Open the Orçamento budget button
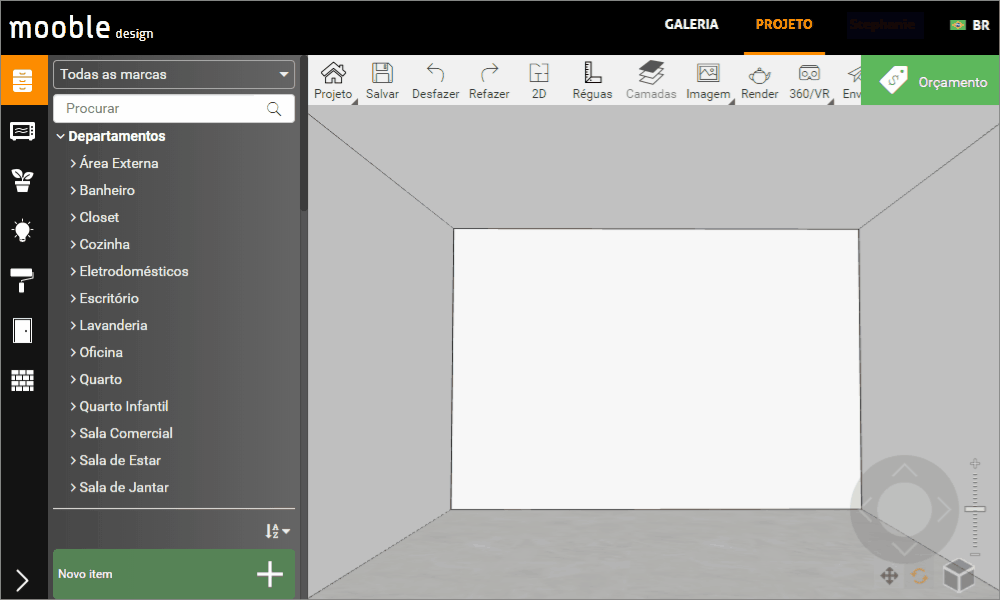Screen dimensions: 1000x600 (930, 80)
